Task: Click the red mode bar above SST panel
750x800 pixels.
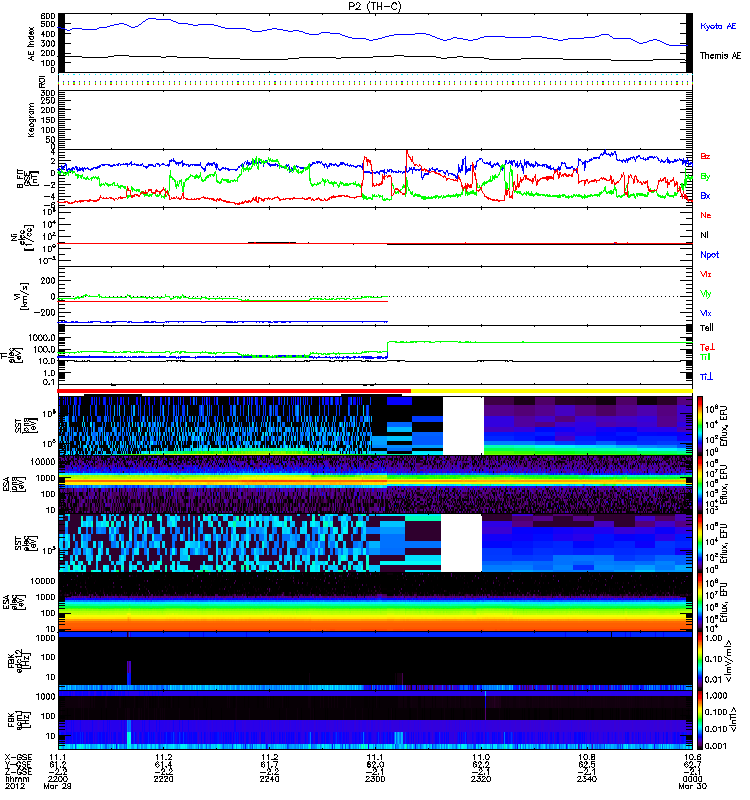Action: tap(234, 391)
